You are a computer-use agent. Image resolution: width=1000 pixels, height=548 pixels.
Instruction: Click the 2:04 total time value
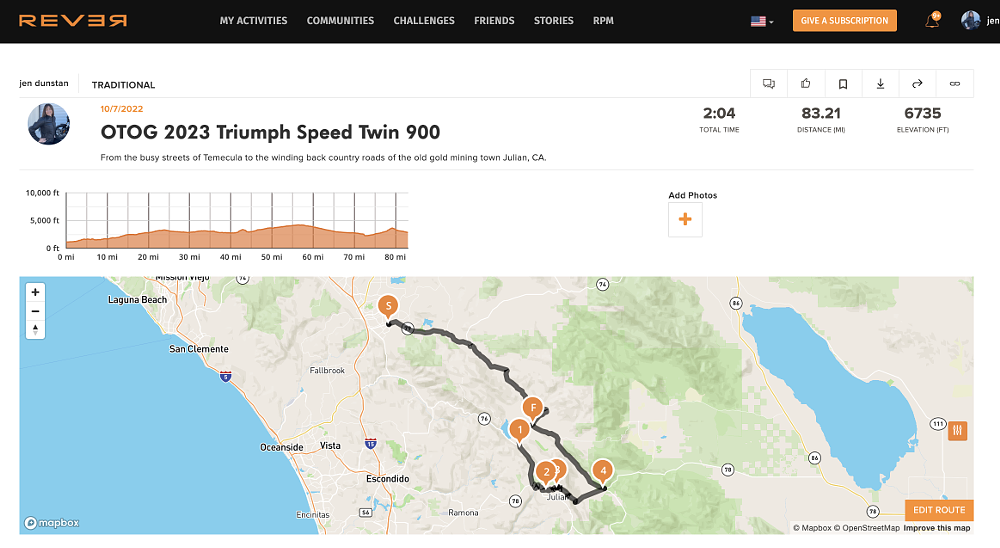pyautogui.click(x=719, y=114)
